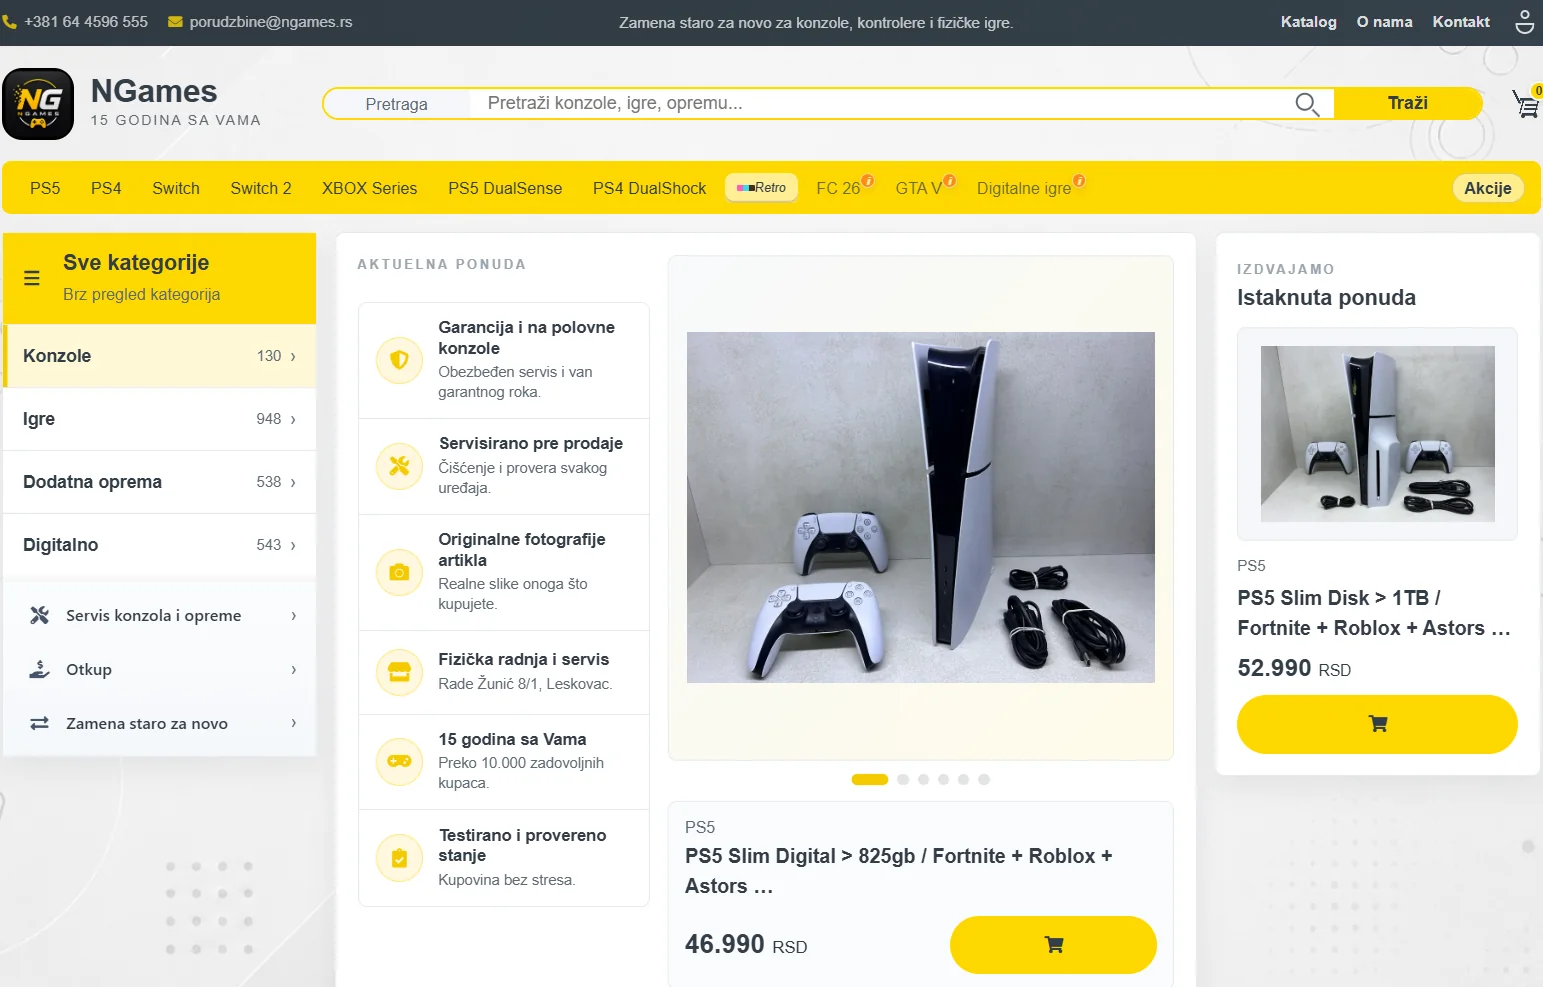Image resolution: width=1543 pixels, height=987 pixels.
Task: Click the tools icon for Servisirano pre prodaje
Action: [x=399, y=466]
